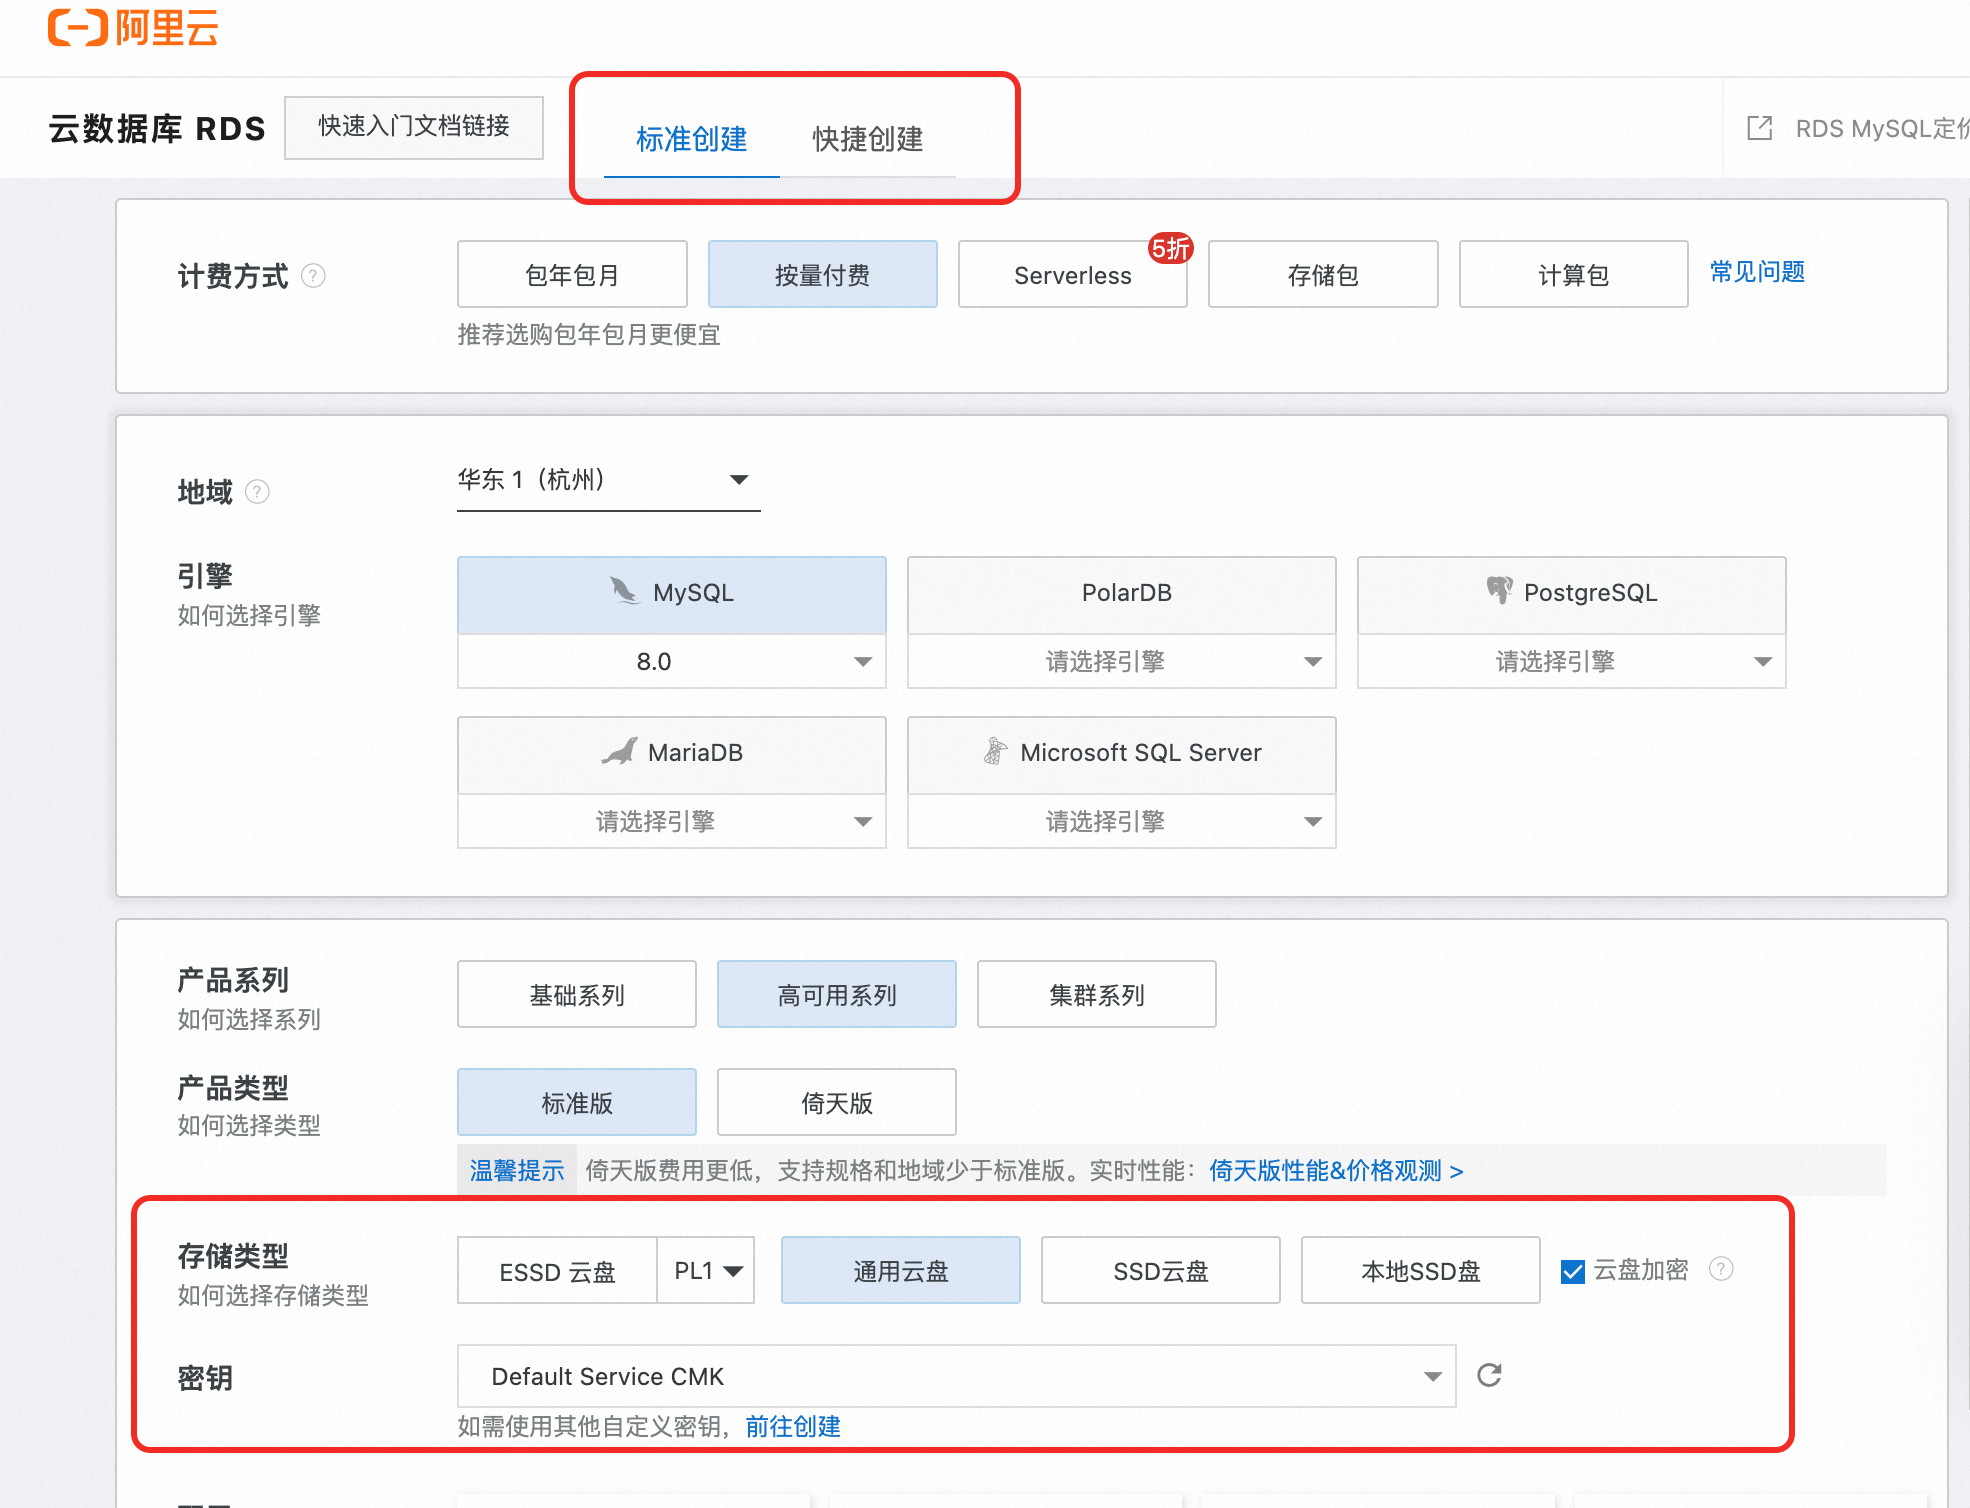Select the PolarDB engine card
Screen dimensions: 1970x1508
pyautogui.click(x=1122, y=595)
